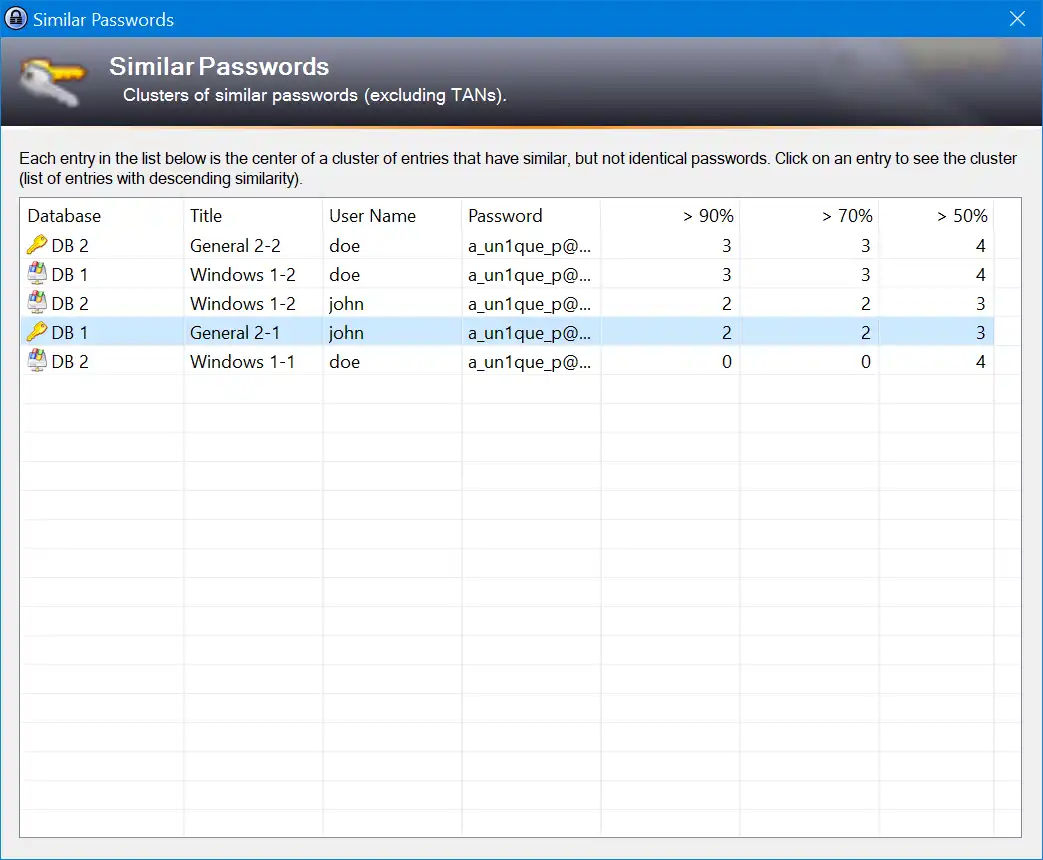
Task: Click Windows icon of Windows 1-2 john row
Action: click(x=37, y=303)
